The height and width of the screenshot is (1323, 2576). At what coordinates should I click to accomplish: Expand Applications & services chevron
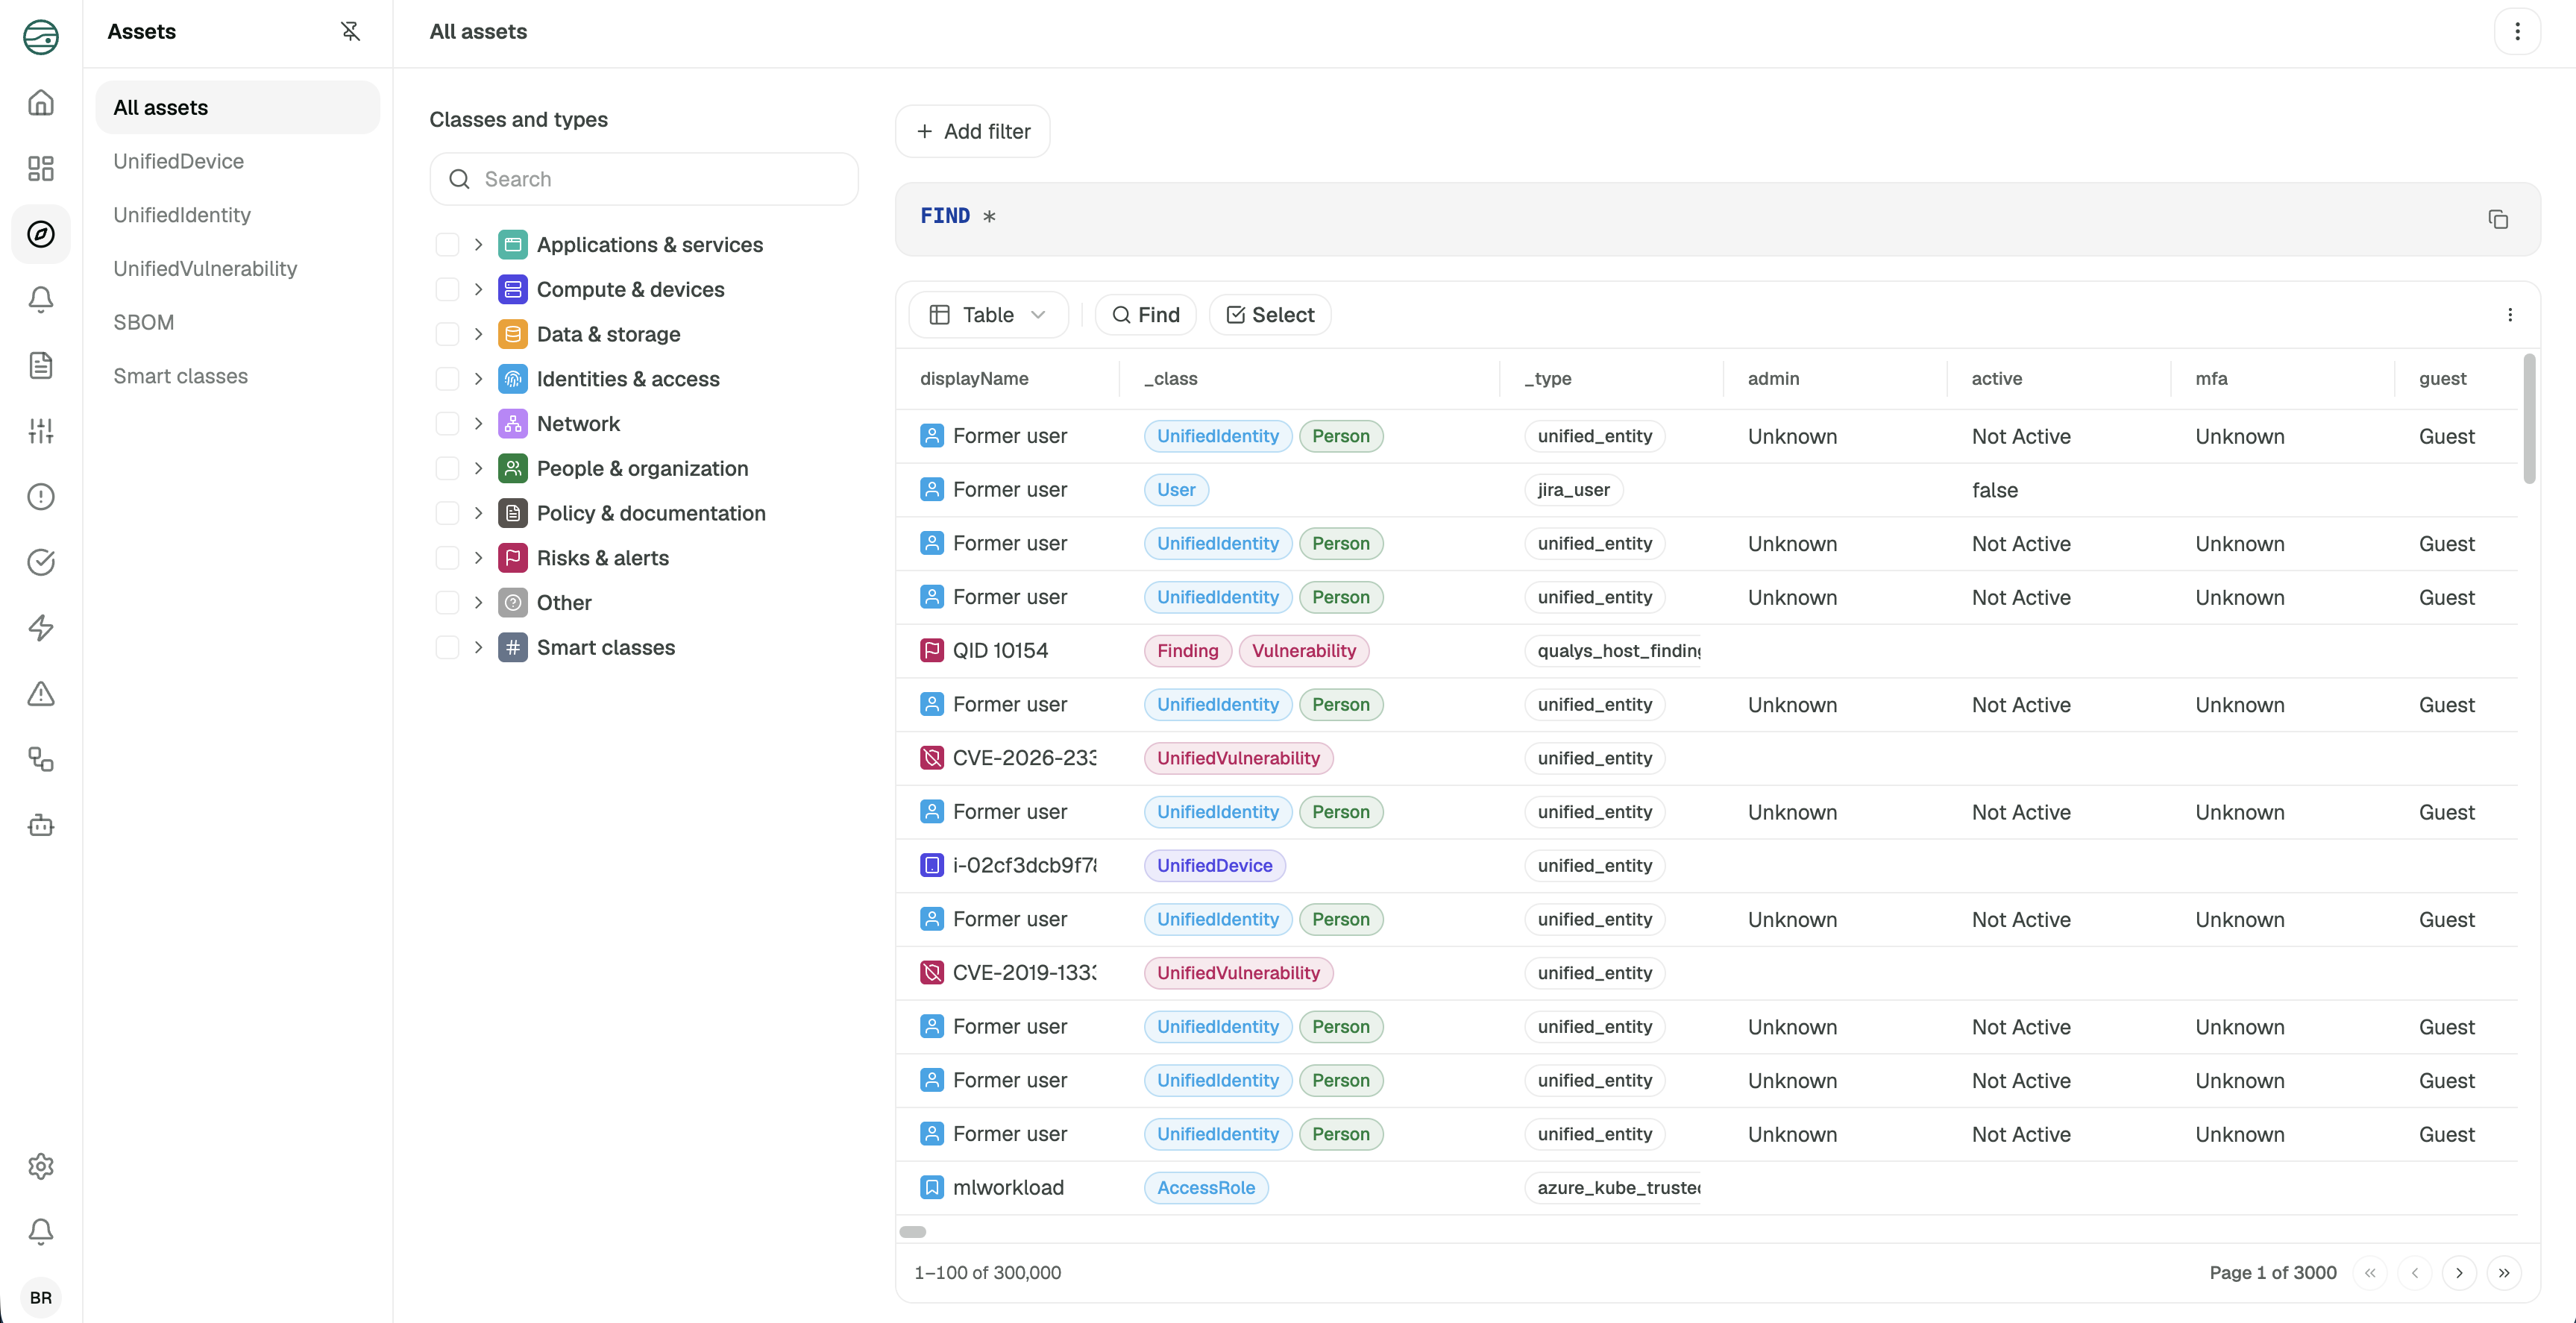point(479,245)
